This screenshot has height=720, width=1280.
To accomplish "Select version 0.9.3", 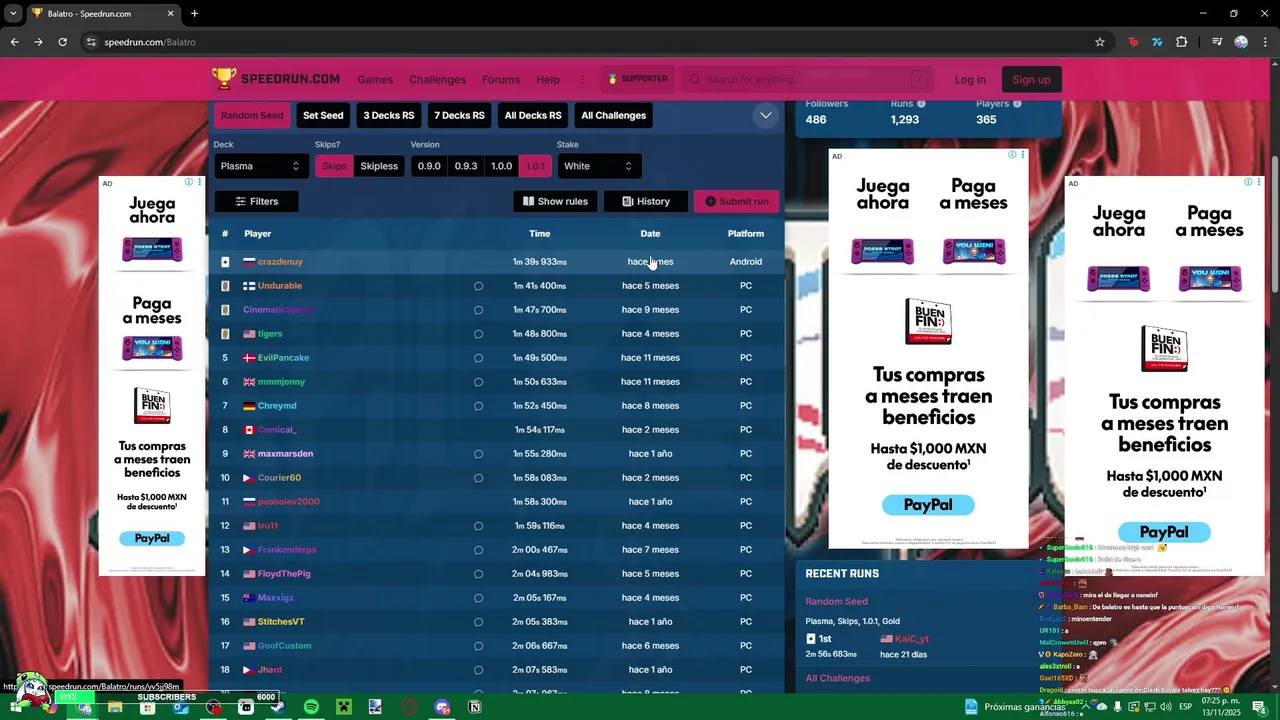I will [466, 166].
